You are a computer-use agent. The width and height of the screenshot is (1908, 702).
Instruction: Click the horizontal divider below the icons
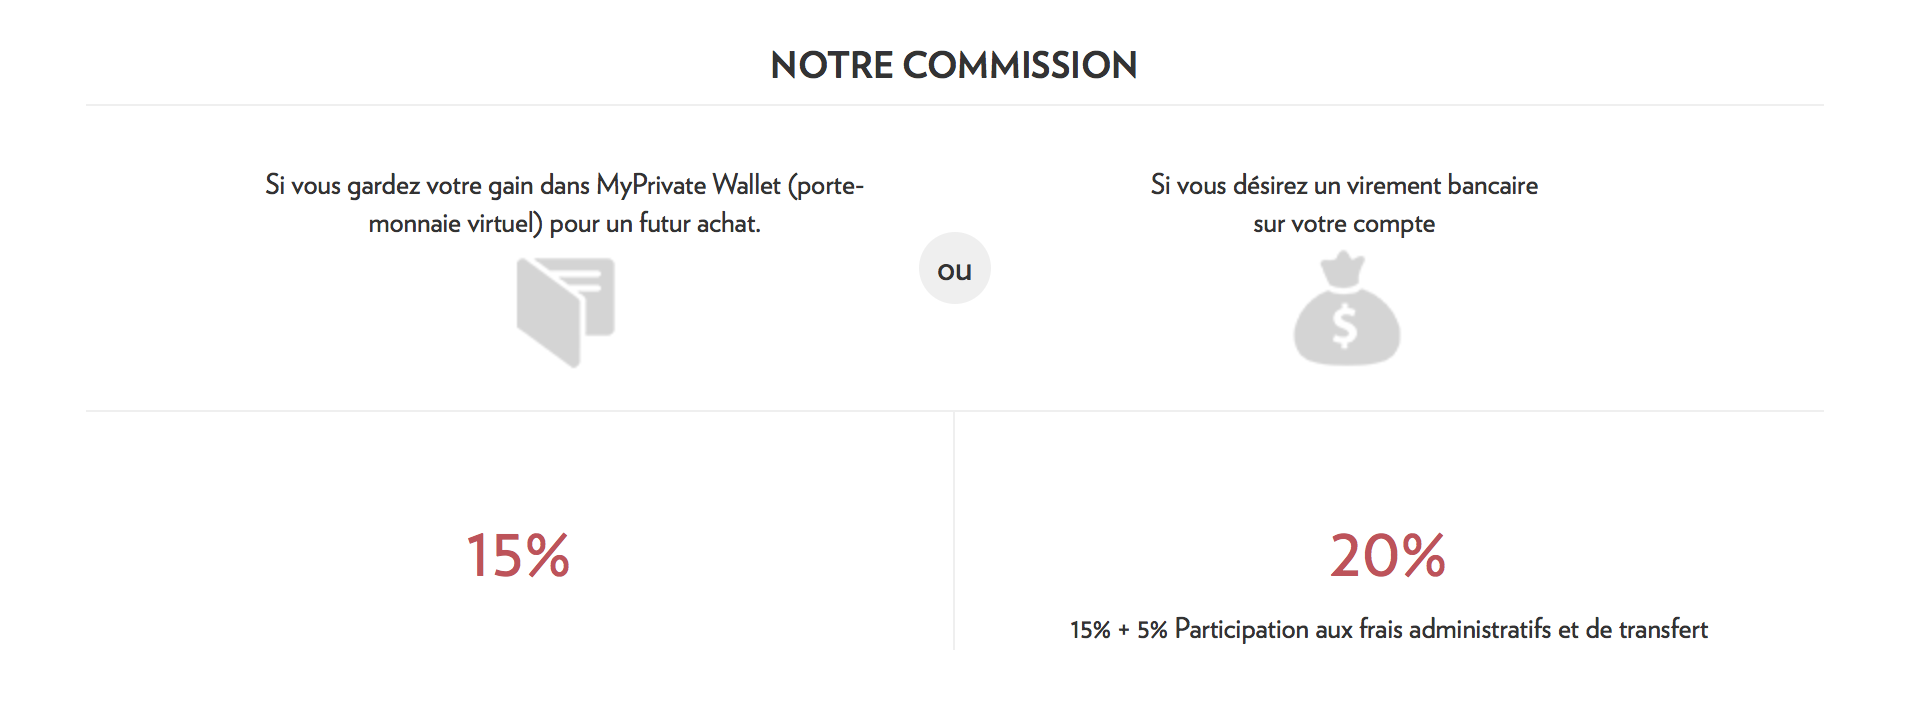(x=954, y=411)
